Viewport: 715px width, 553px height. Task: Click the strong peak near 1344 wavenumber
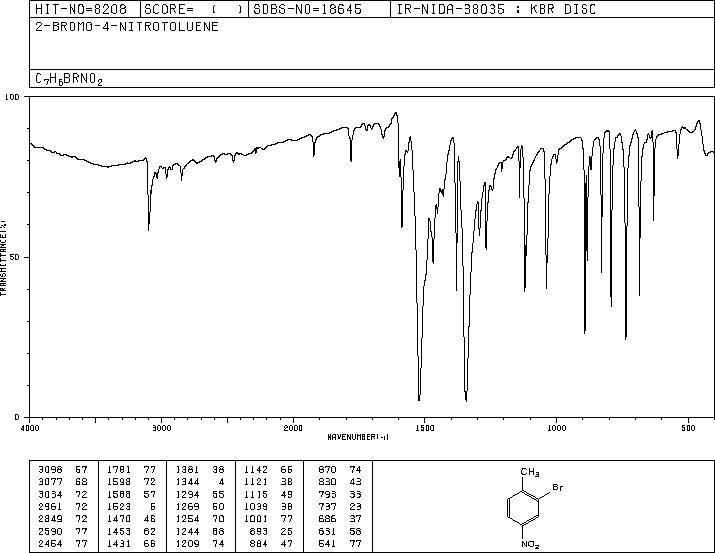tap(466, 398)
